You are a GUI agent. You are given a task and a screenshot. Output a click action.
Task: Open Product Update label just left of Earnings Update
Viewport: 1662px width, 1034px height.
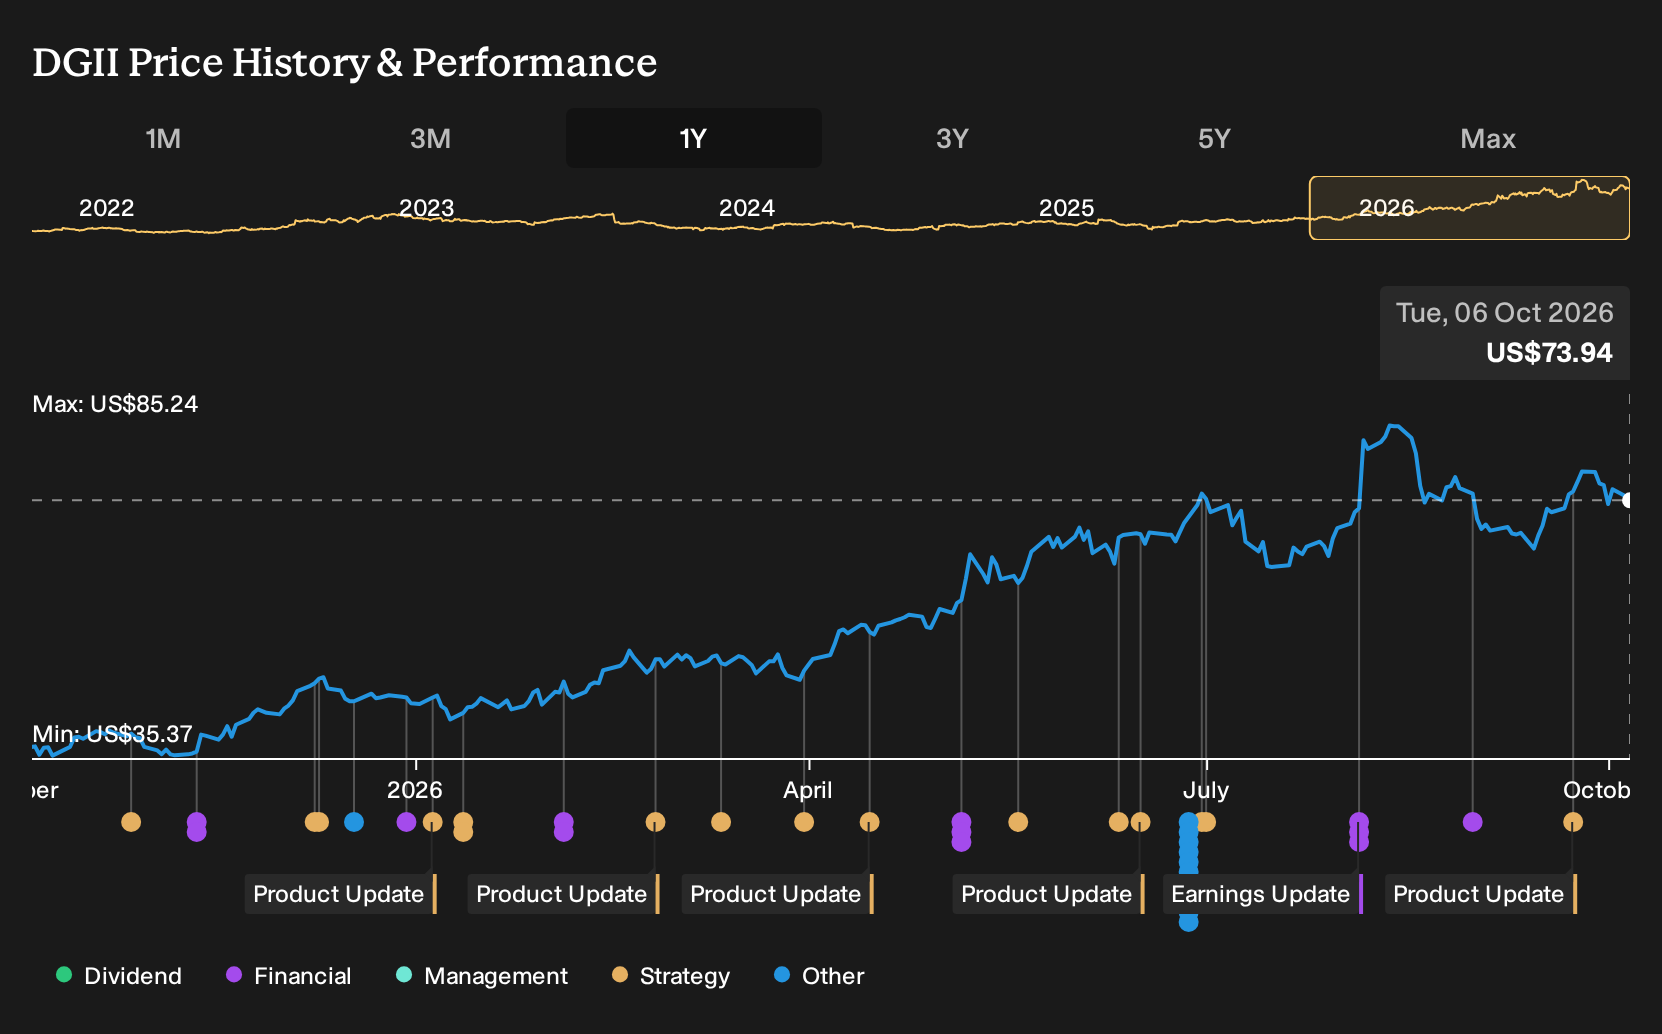pos(1049,894)
